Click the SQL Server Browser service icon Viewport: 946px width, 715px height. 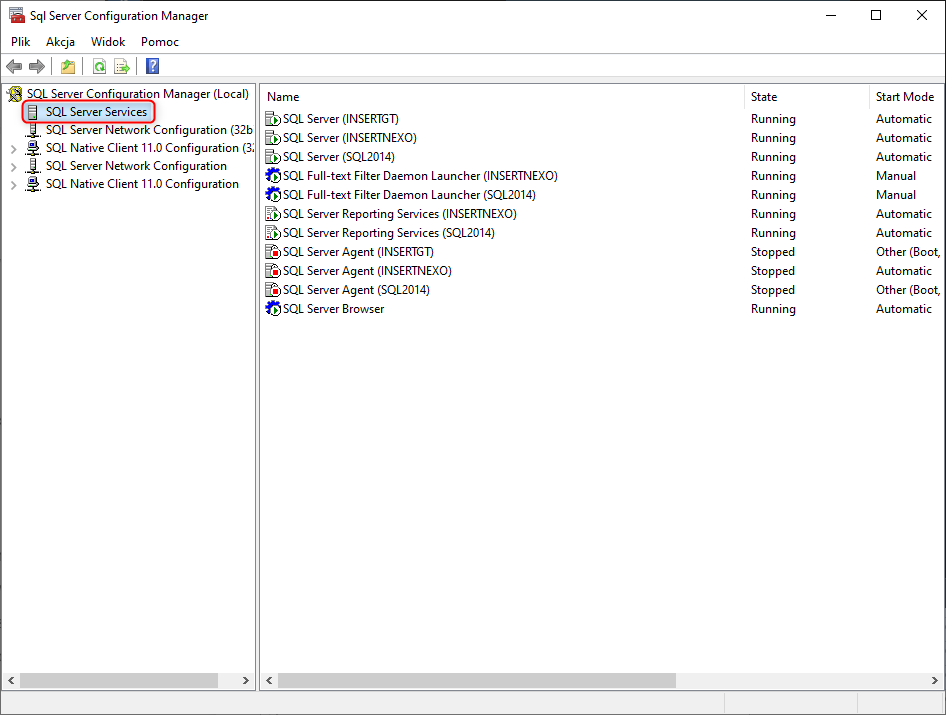[x=273, y=309]
